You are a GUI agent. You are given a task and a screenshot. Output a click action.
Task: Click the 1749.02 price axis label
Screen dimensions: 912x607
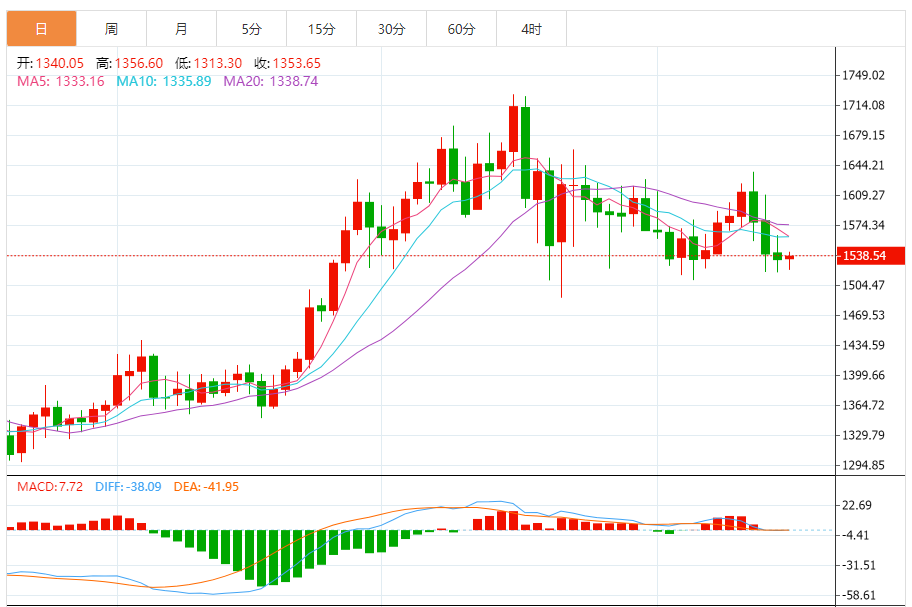coord(864,76)
